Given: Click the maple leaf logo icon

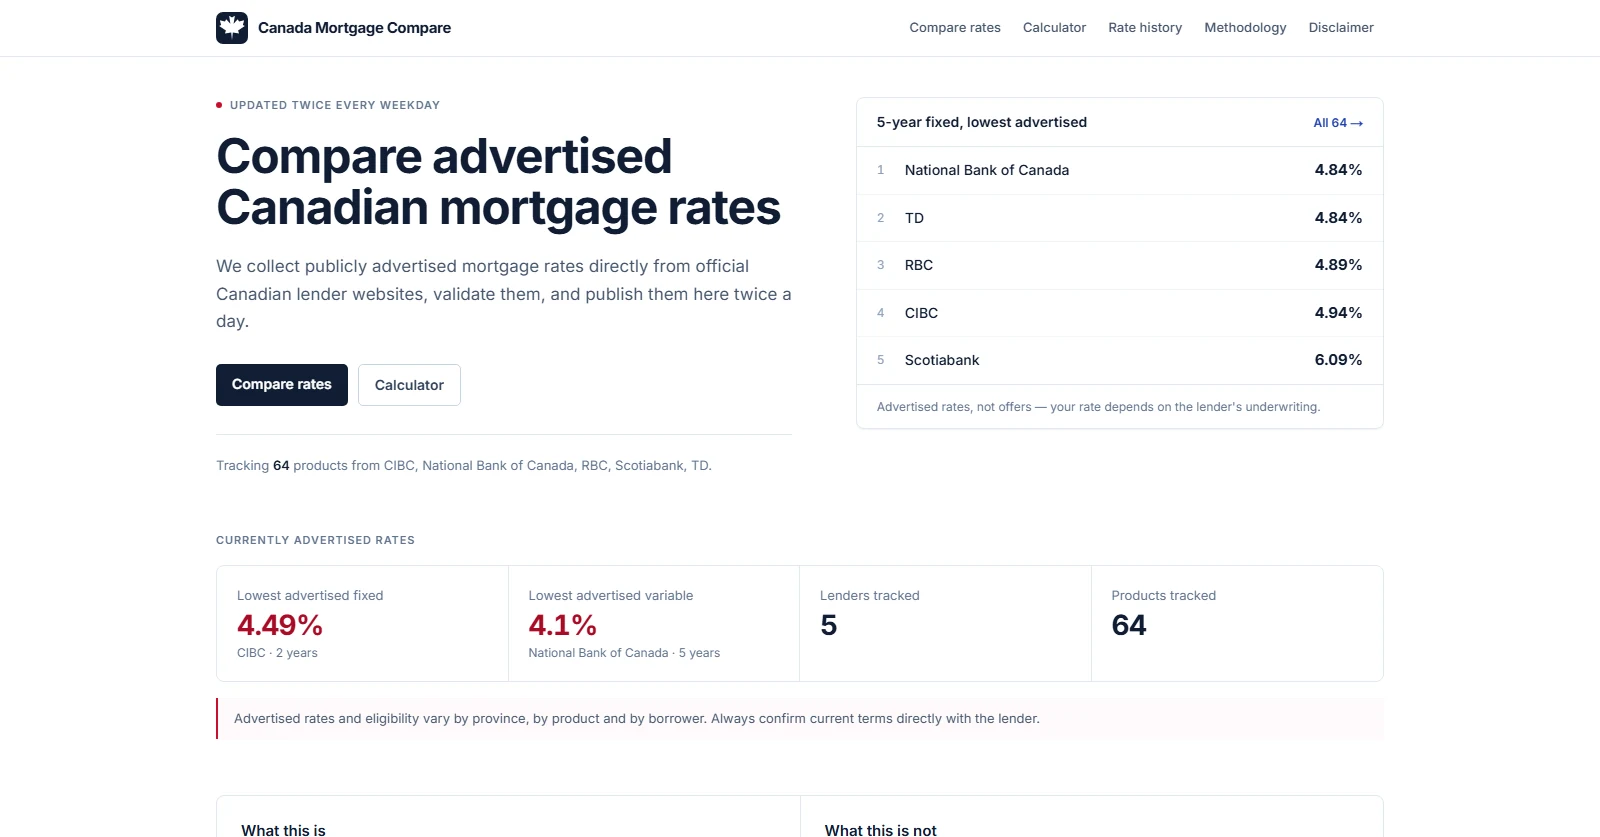Looking at the screenshot, I should click(x=232, y=28).
